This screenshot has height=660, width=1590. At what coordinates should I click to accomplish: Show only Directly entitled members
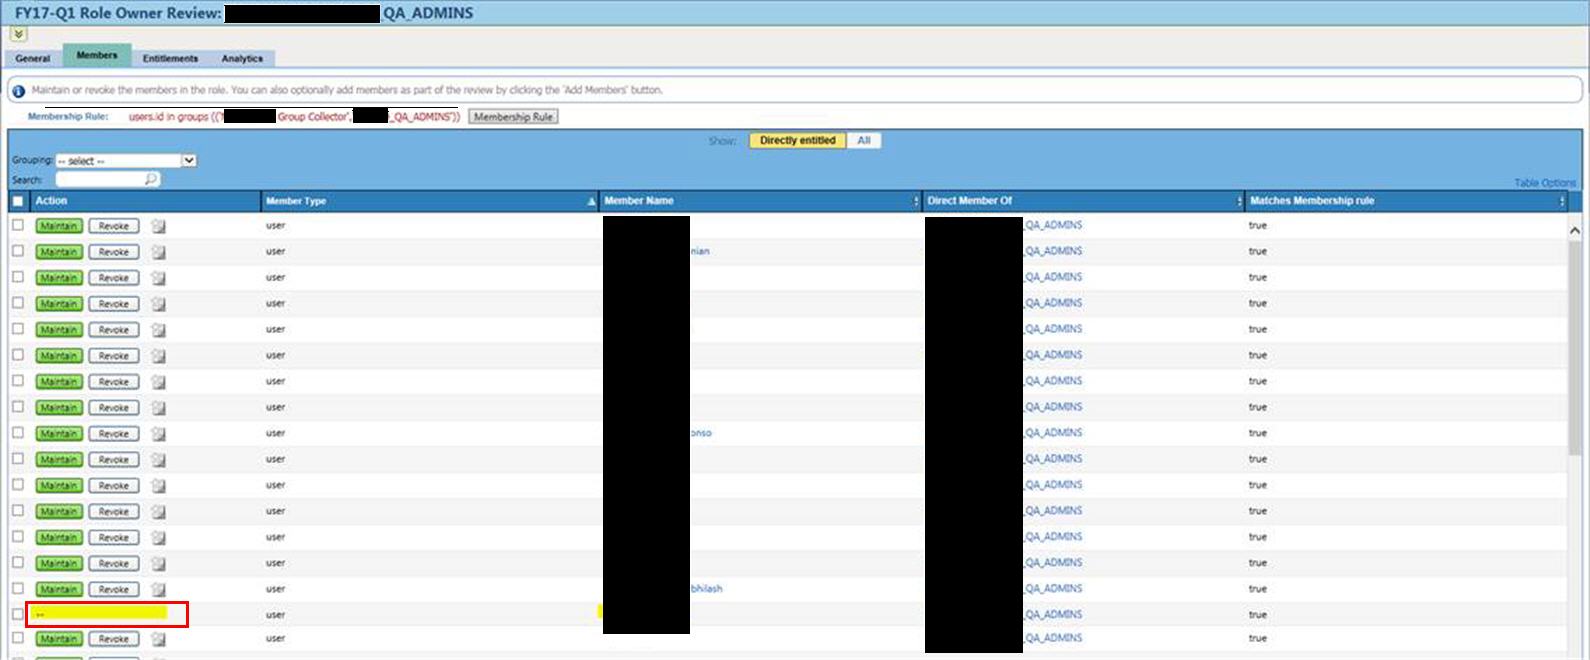pos(798,141)
